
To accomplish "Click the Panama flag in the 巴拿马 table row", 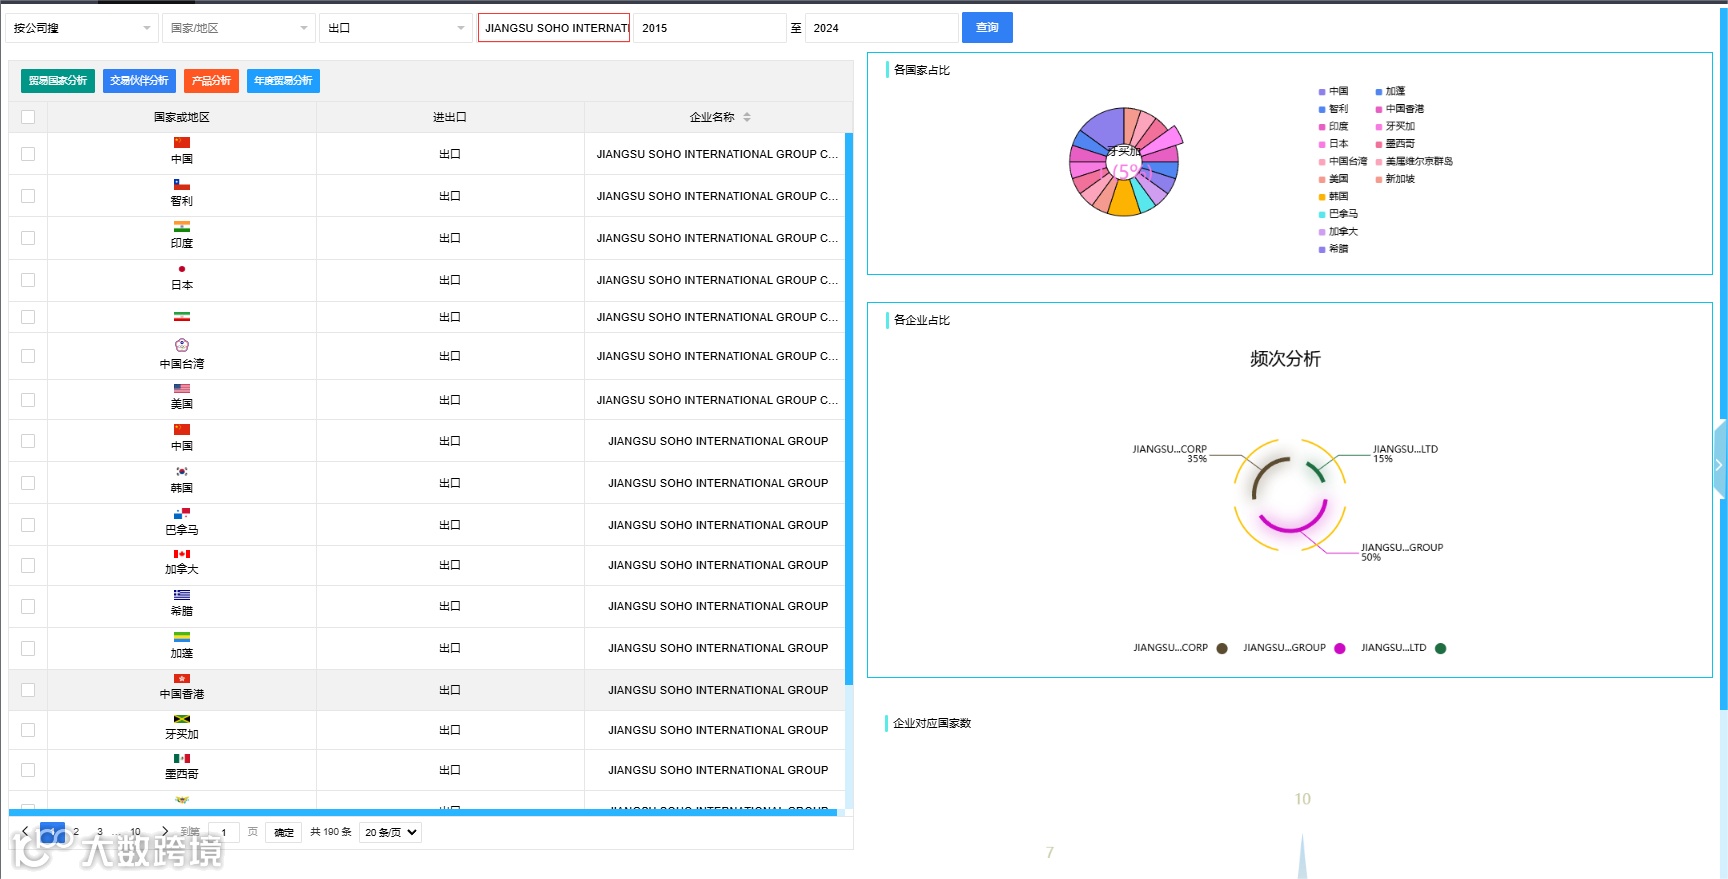I will tap(181, 514).
